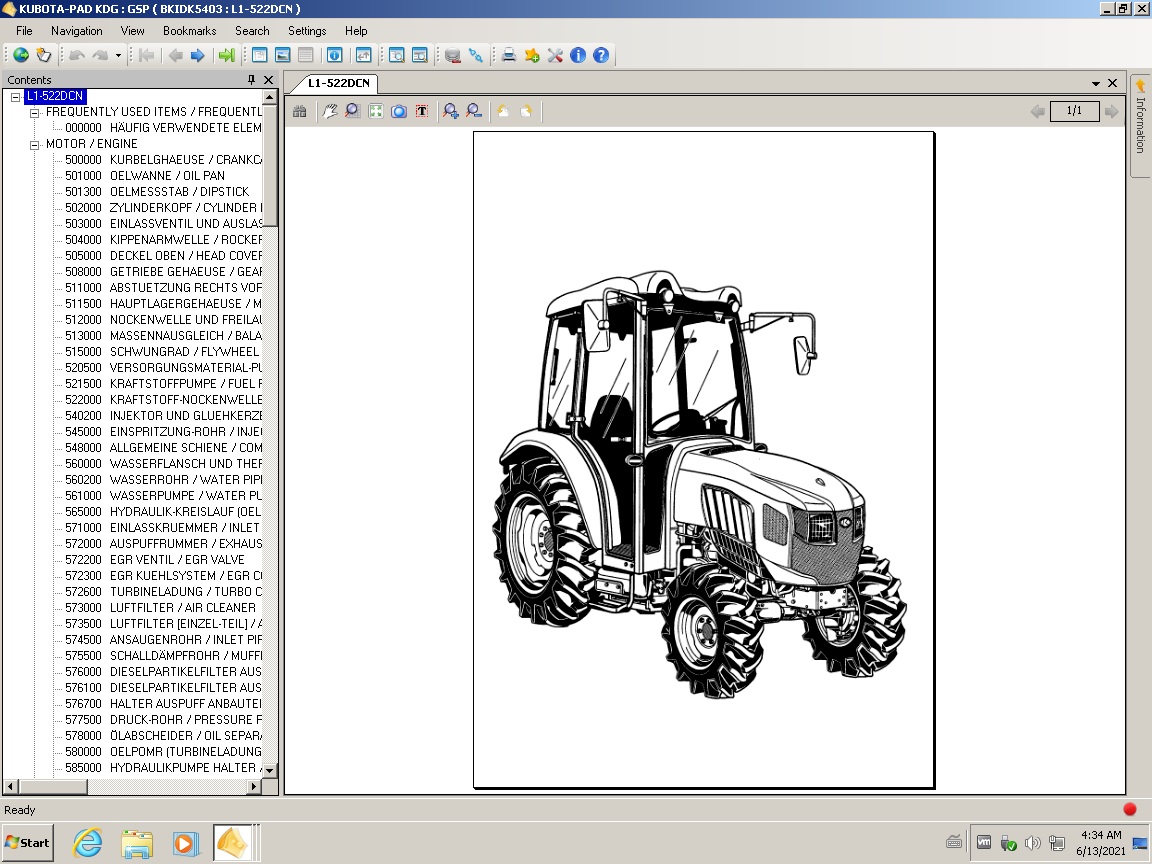This screenshot has width=1152, height=864.
Task: Click the page layout view icon in toolbar
Action: (259, 55)
